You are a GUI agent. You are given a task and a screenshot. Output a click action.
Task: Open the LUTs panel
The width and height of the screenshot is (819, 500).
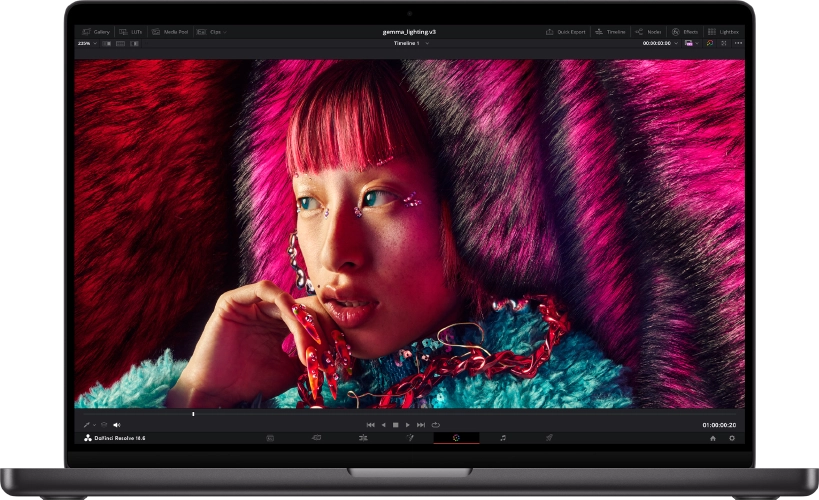coord(131,32)
